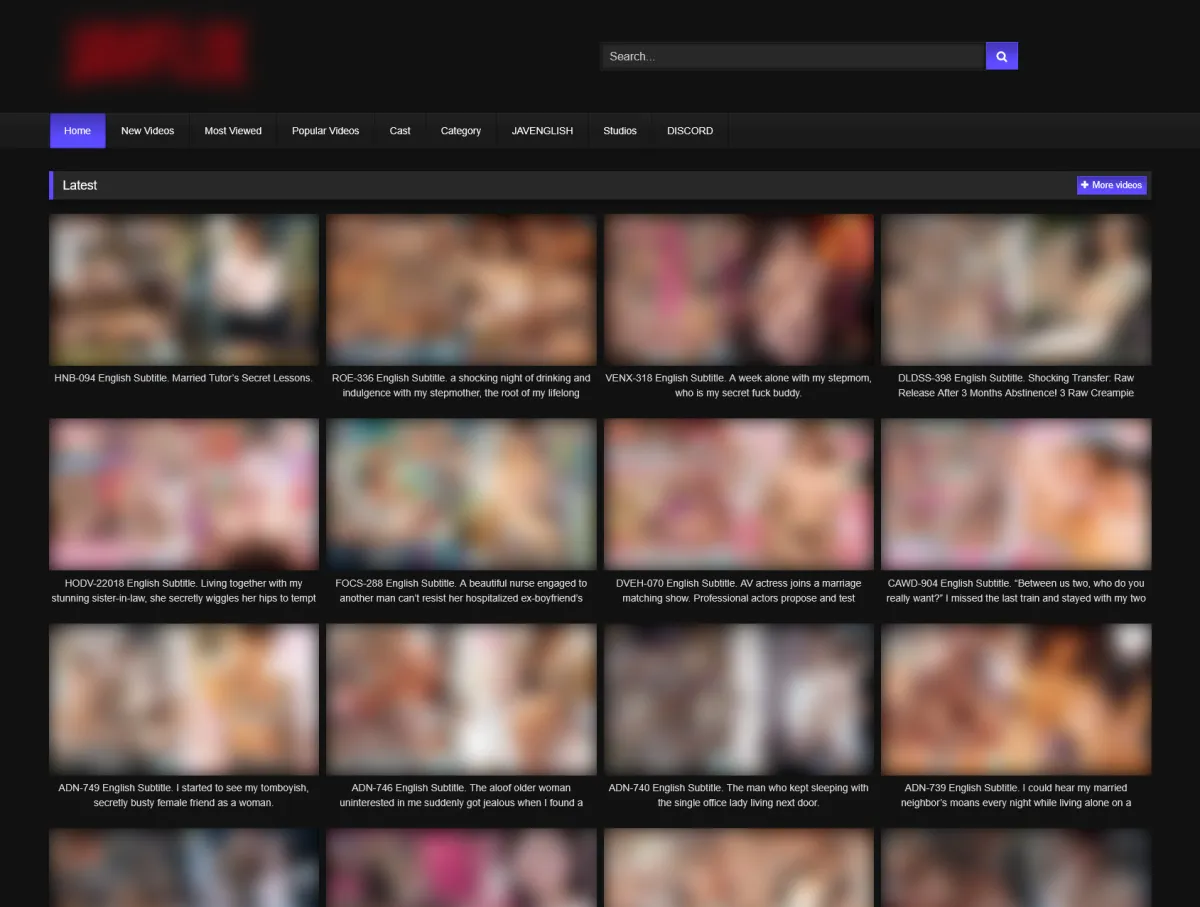This screenshot has width=1200, height=907.
Task: Click the DISCORD nav link
Action: click(690, 131)
